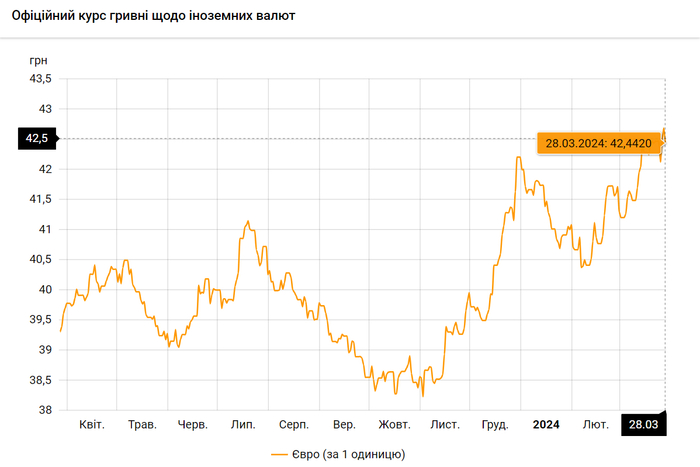
Task: Click the chart title about офіційний курс гривні
Action: click(x=153, y=18)
